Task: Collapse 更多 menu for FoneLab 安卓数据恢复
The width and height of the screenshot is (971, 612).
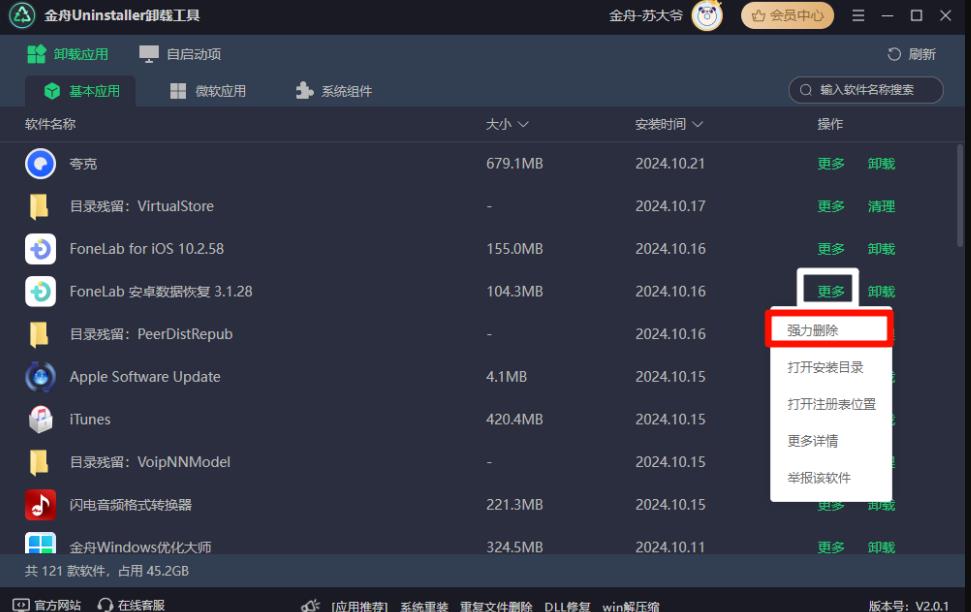Action: tap(830, 292)
